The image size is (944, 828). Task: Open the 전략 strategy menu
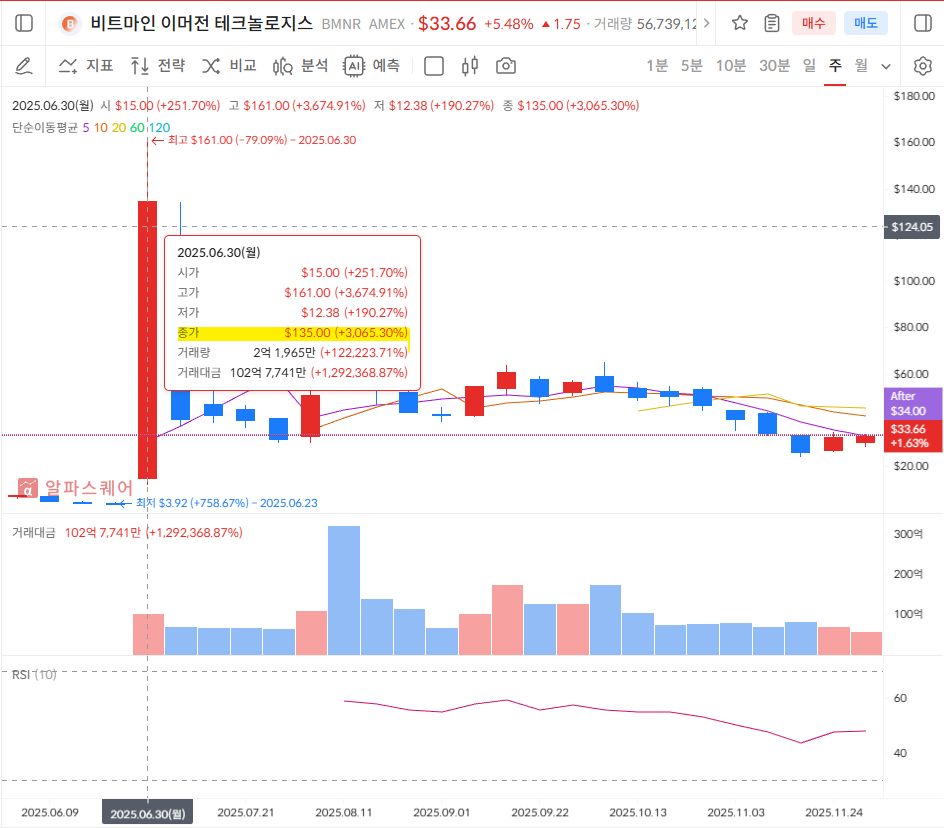point(158,66)
